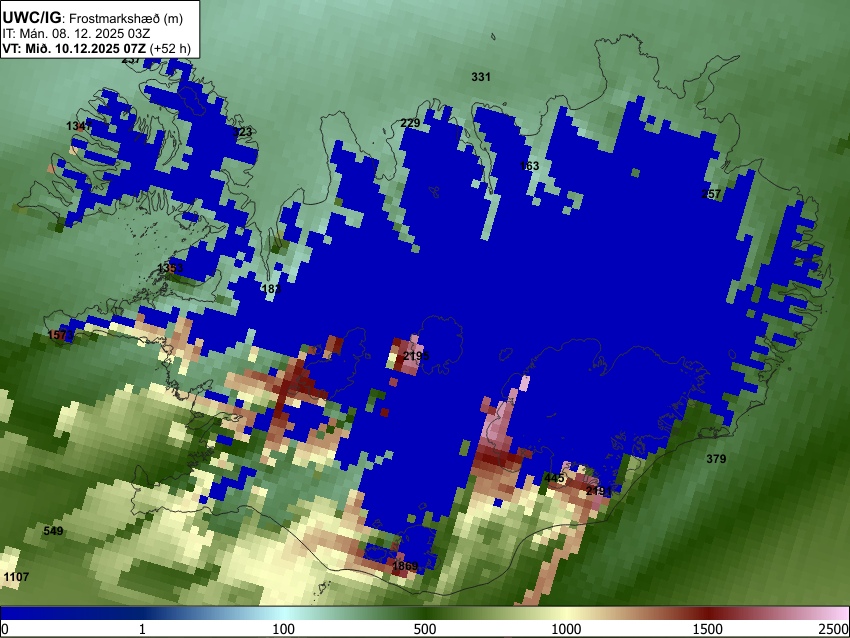
Task: Click the map value 2195
Action: (416, 356)
